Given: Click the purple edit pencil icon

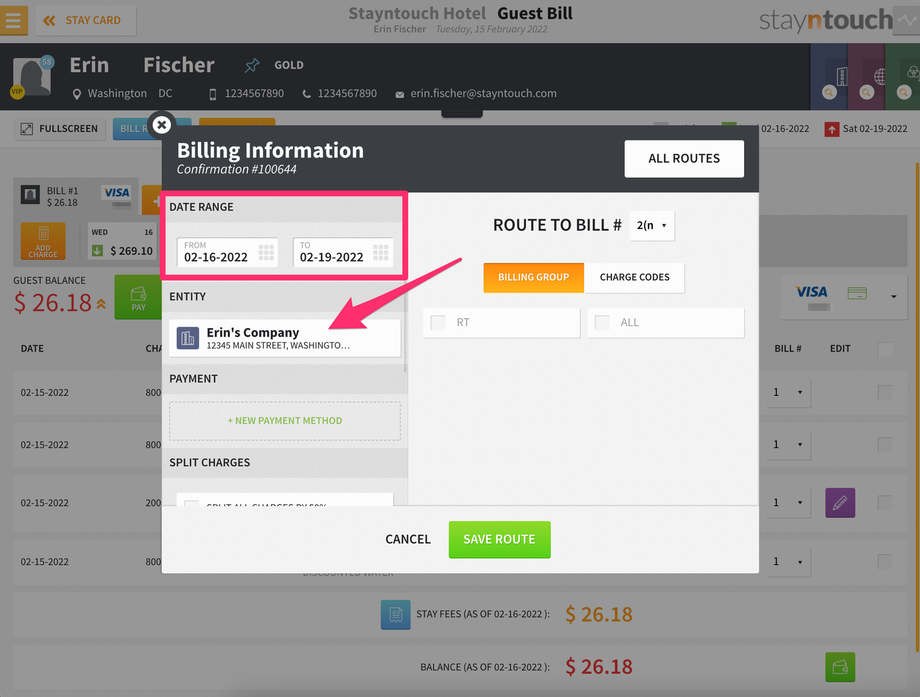Looking at the screenshot, I should 840,503.
